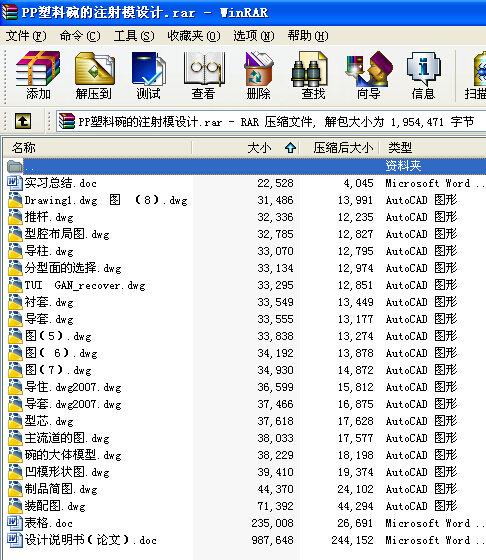Click icon of 设计说明书（论文）.doc
The height and width of the screenshot is (560, 486).
point(14,540)
